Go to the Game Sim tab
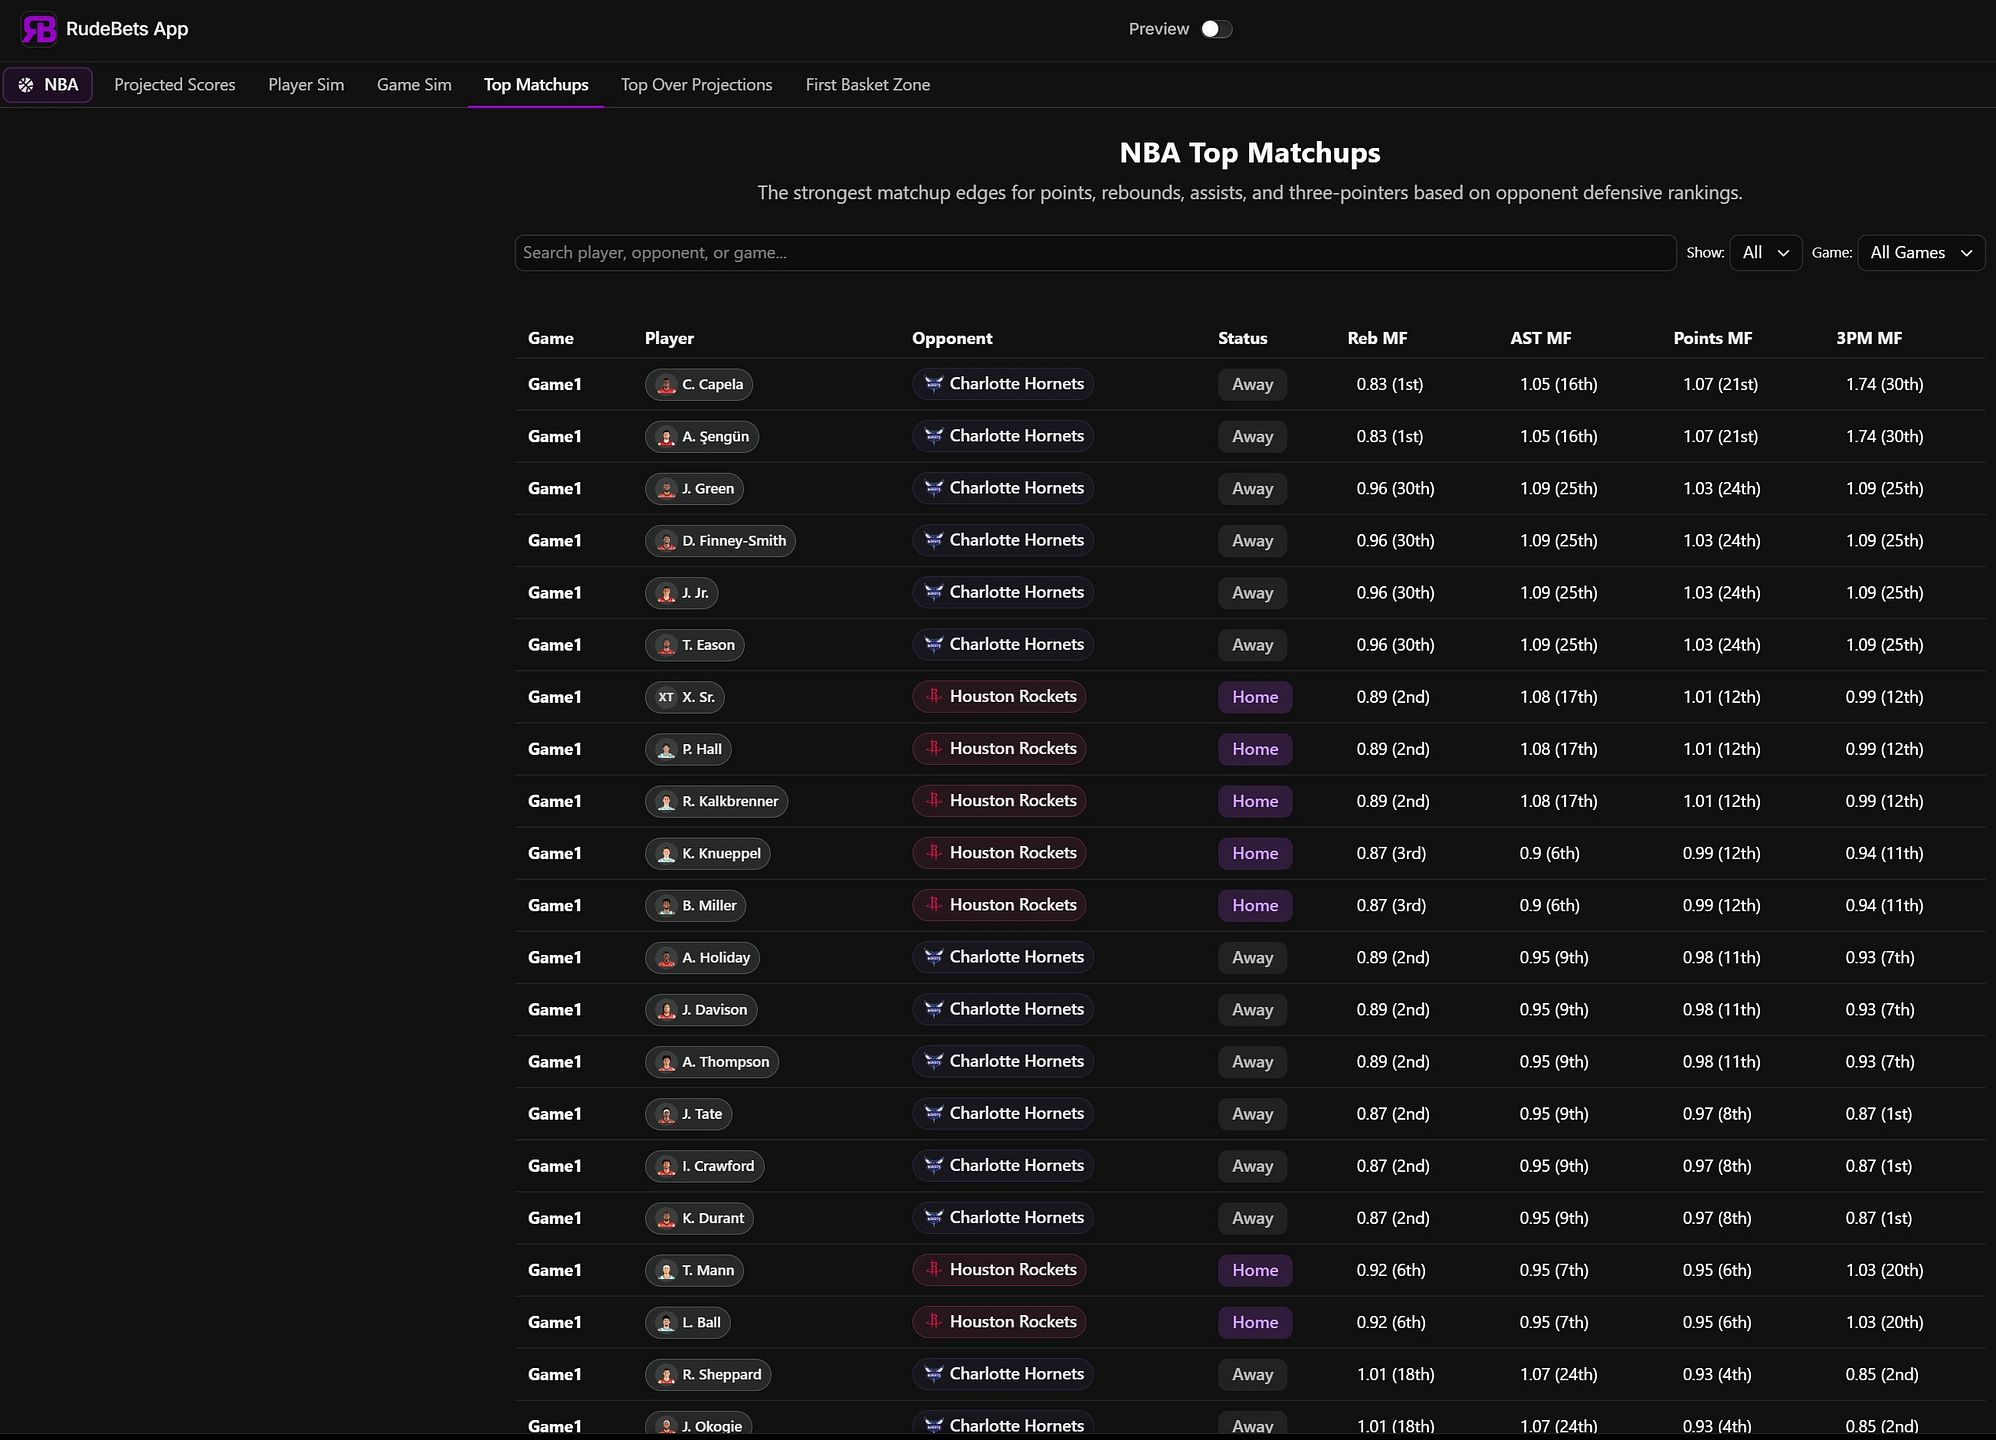1996x1440 pixels. (414, 85)
